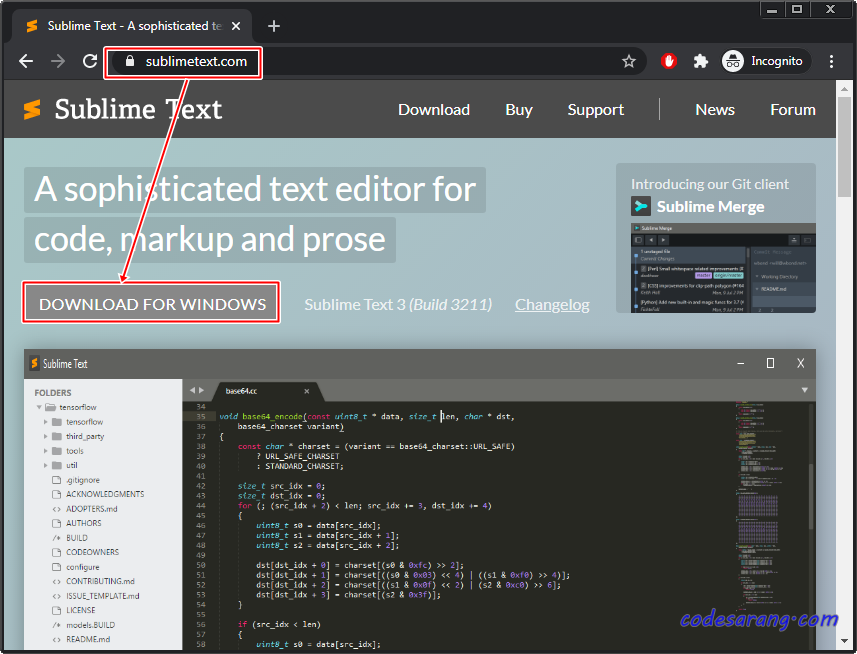857x654 pixels.
Task: Click the padlock site info icon
Action: point(130,61)
